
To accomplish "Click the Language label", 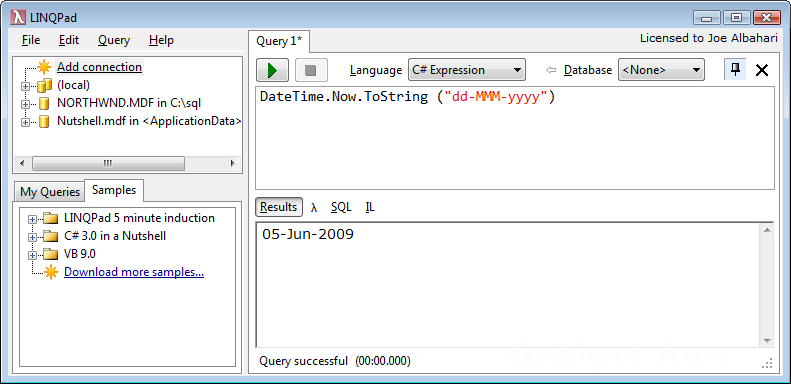I will pyautogui.click(x=376, y=70).
